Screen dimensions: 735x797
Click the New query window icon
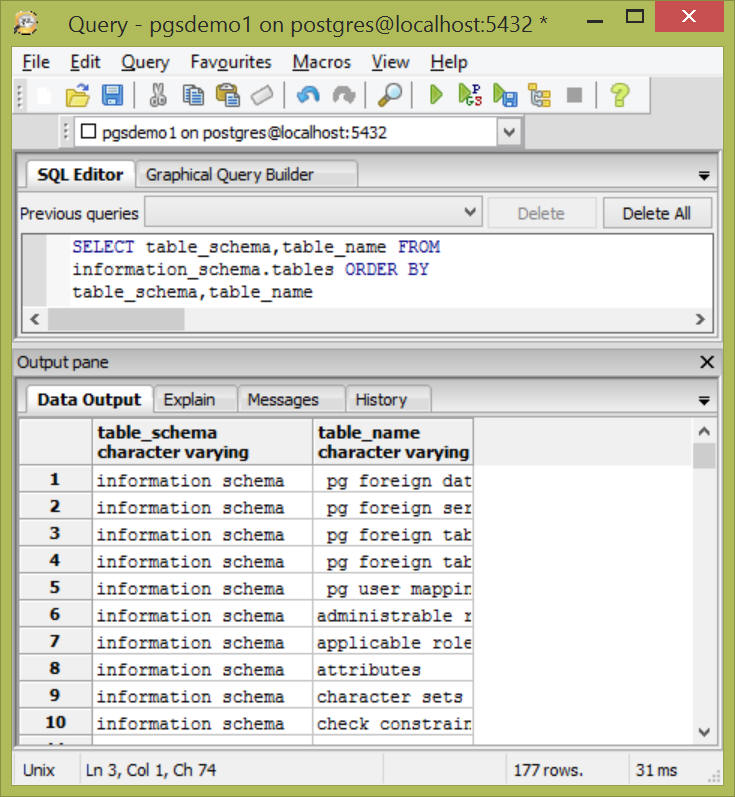[45, 95]
